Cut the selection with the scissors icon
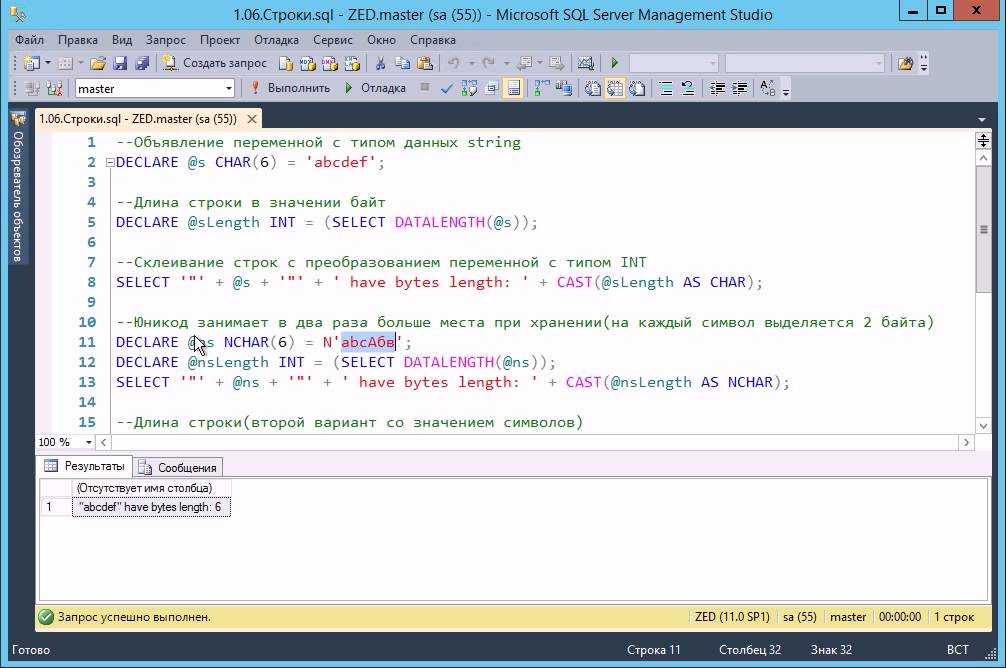The image size is (1006, 668). tap(380, 64)
